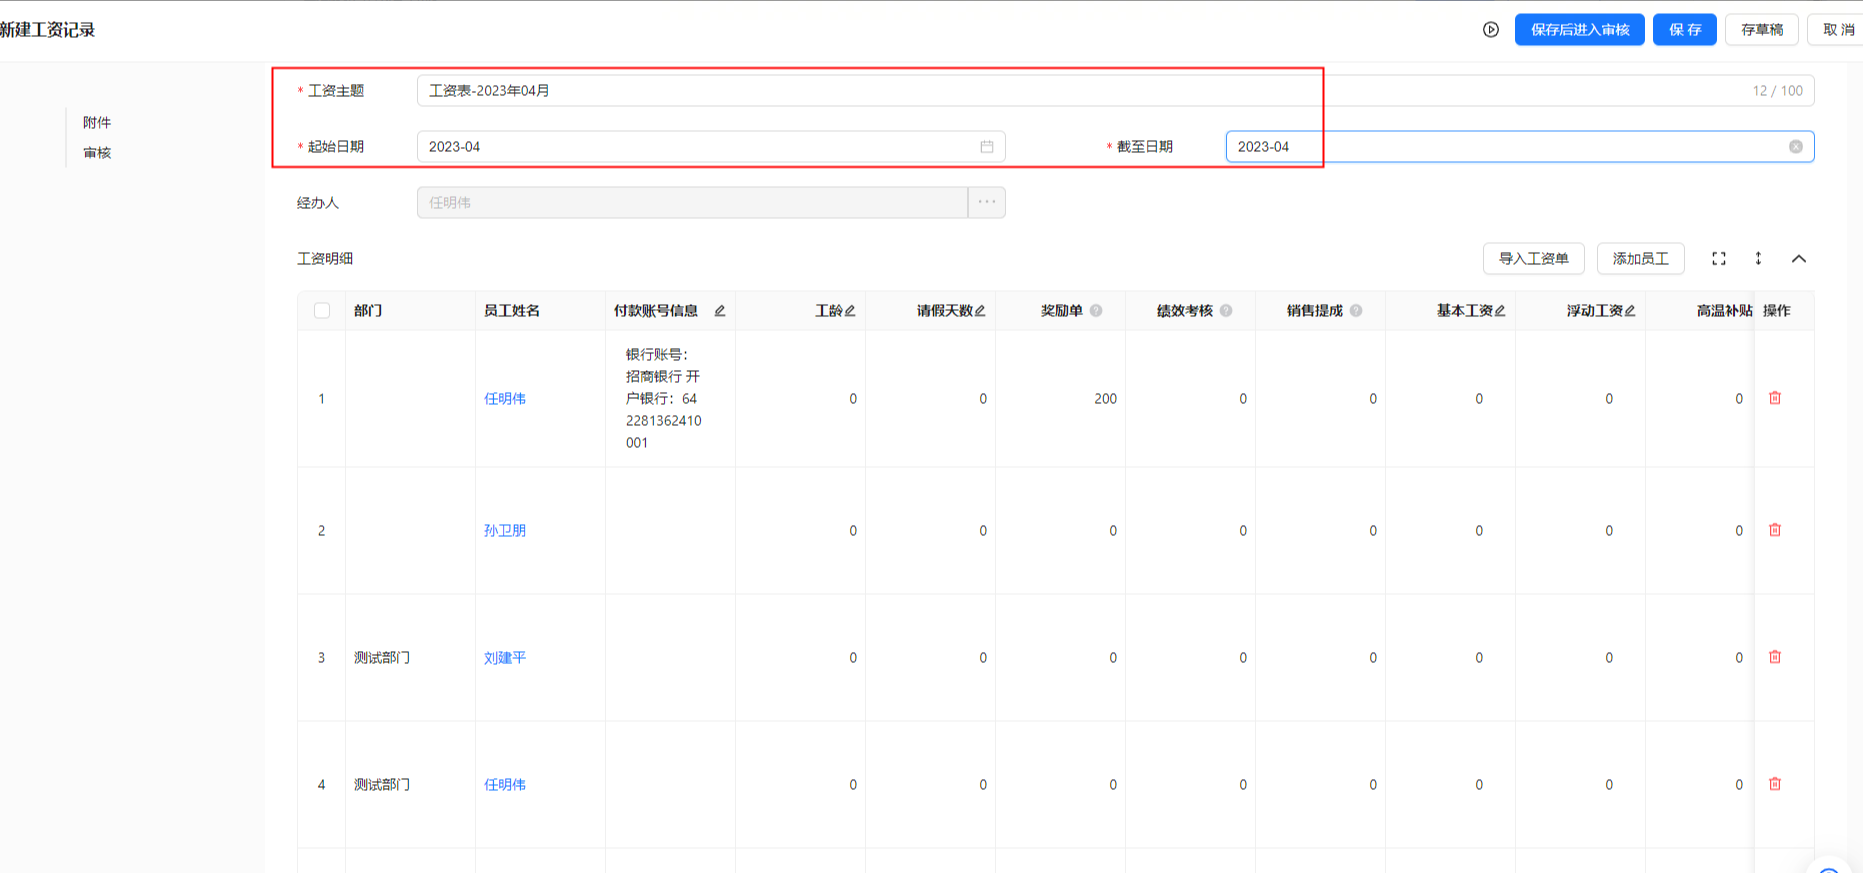Click the 截至日期 date input
Screen dimensions: 1863x873
[1520, 147]
